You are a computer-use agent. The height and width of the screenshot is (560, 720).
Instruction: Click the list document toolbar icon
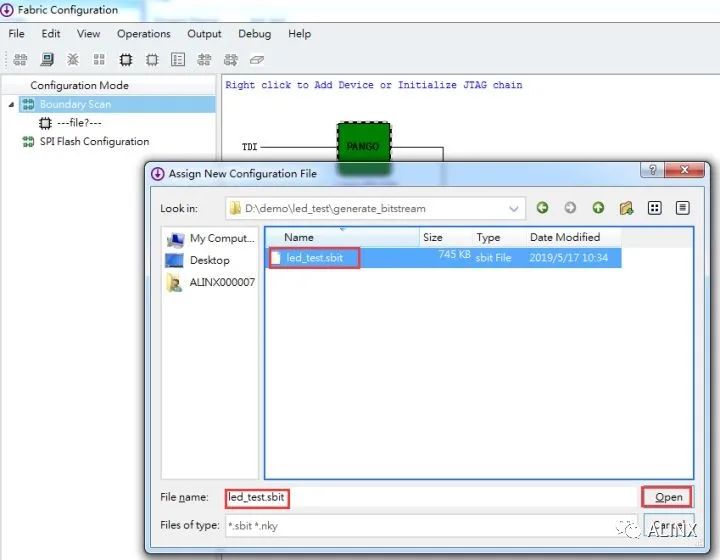178,60
